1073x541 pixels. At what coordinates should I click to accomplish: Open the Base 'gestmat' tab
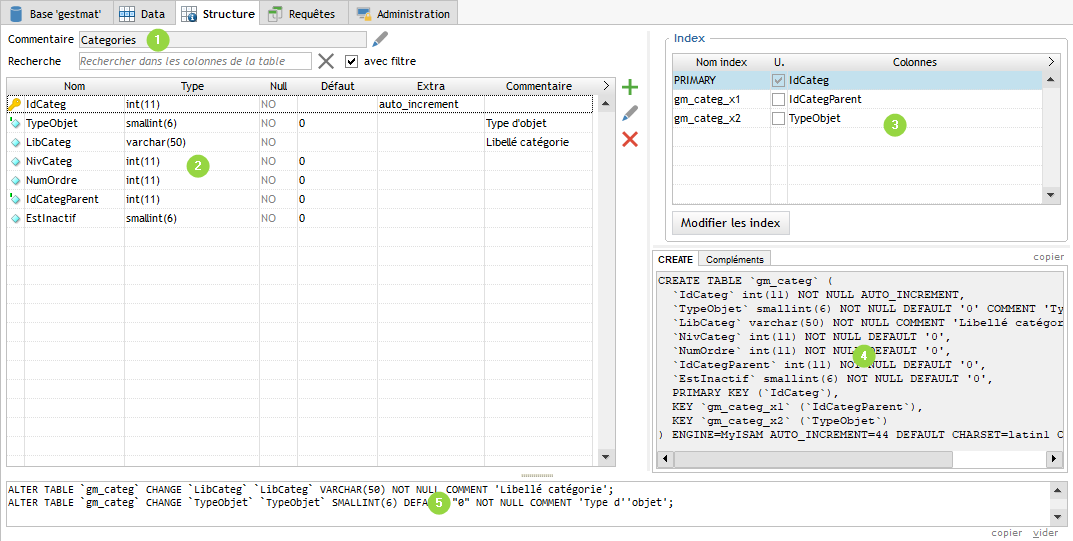(x=55, y=13)
